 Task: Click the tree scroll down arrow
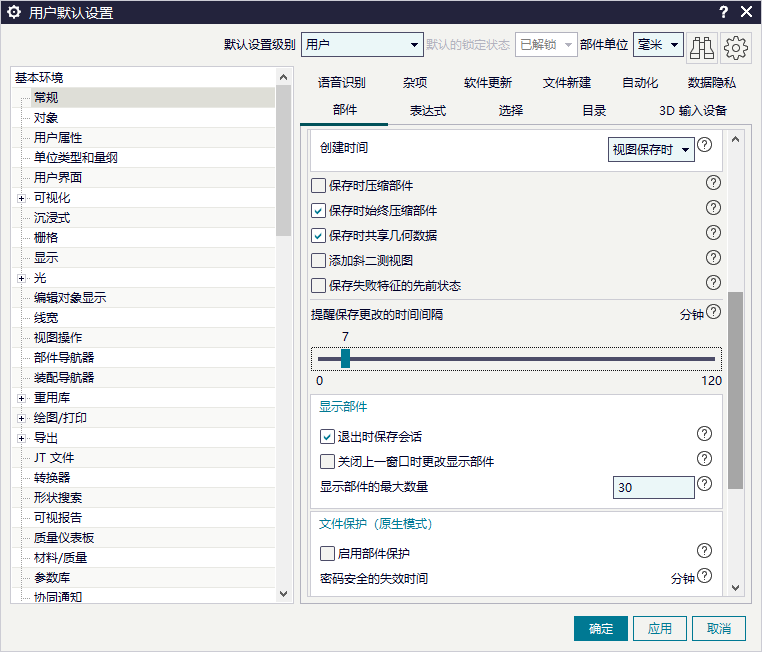point(284,594)
